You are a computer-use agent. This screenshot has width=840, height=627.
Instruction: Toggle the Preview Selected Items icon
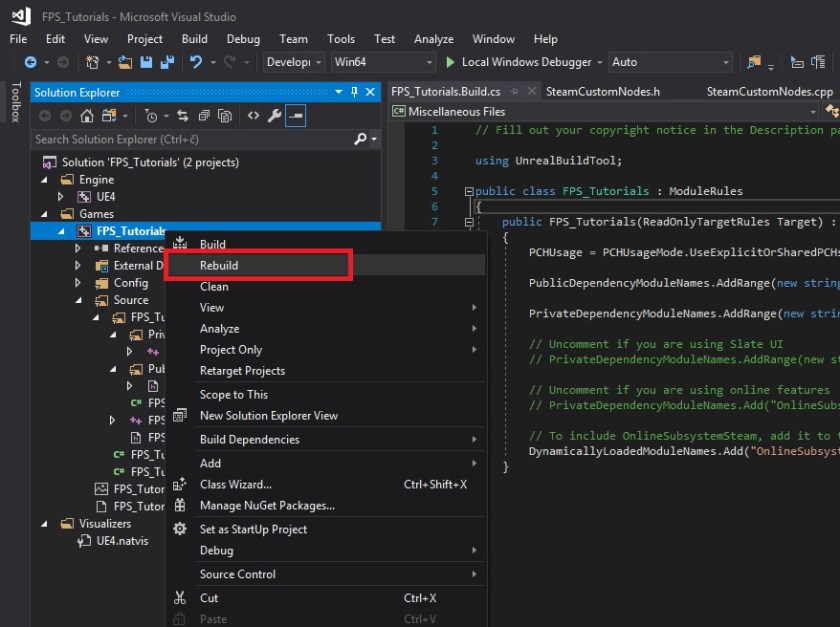click(295, 113)
